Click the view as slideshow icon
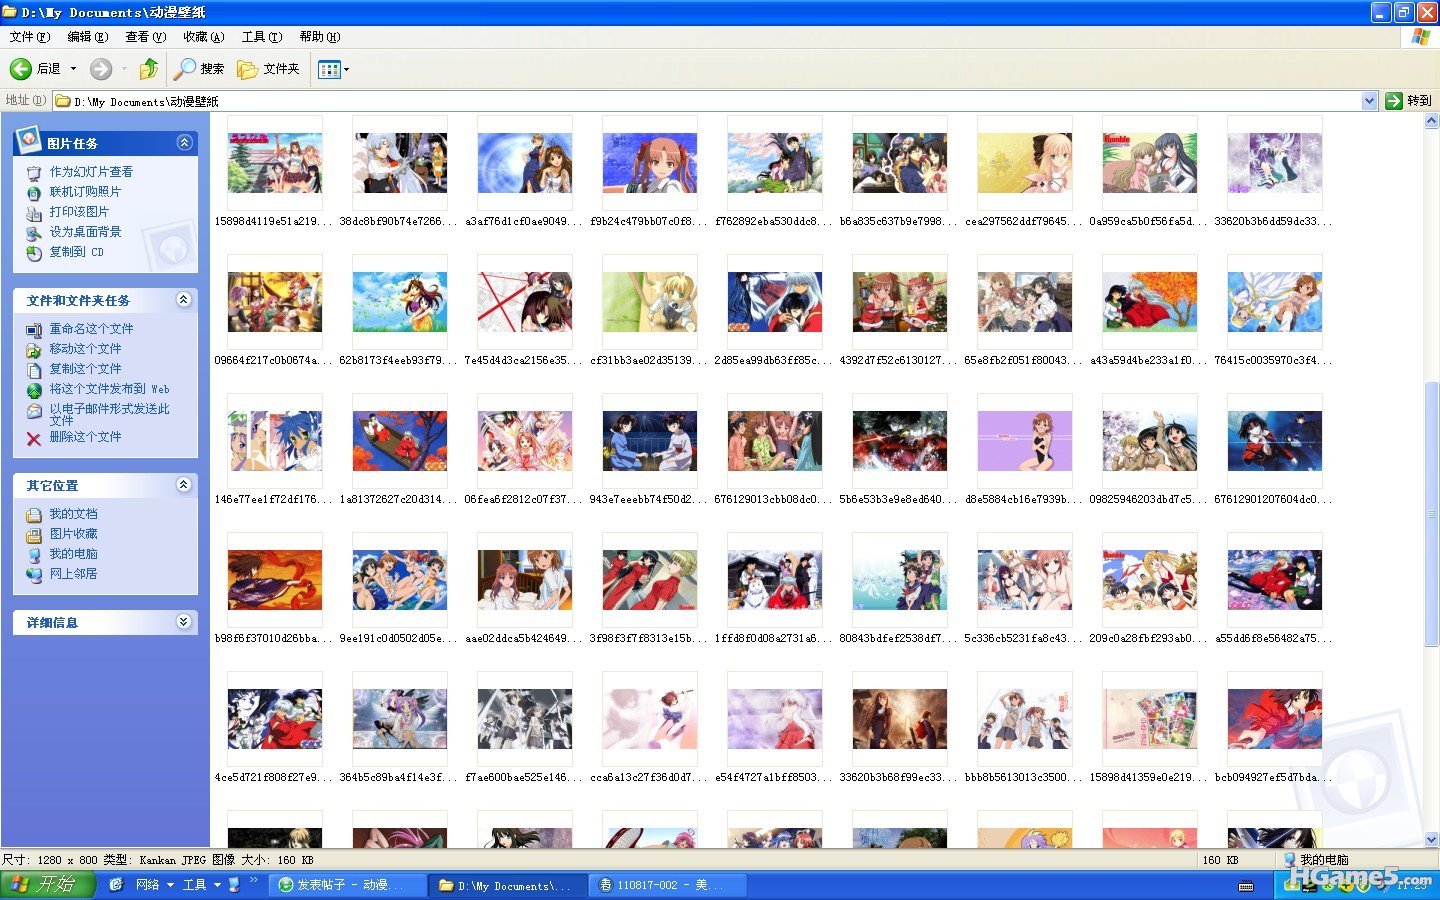 tap(33, 173)
